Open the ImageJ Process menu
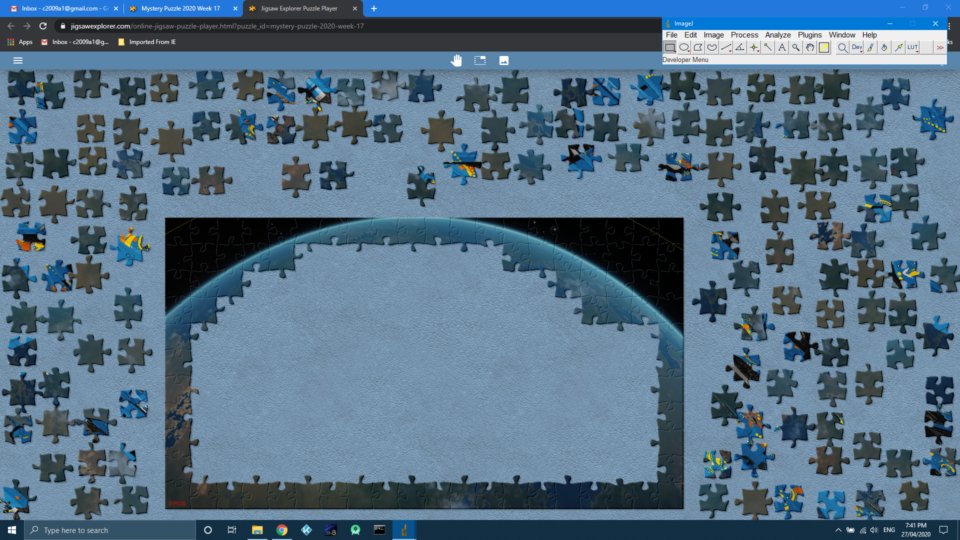This screenshot has height=540, width=960. pyautogui.click(x=744, y=35)
